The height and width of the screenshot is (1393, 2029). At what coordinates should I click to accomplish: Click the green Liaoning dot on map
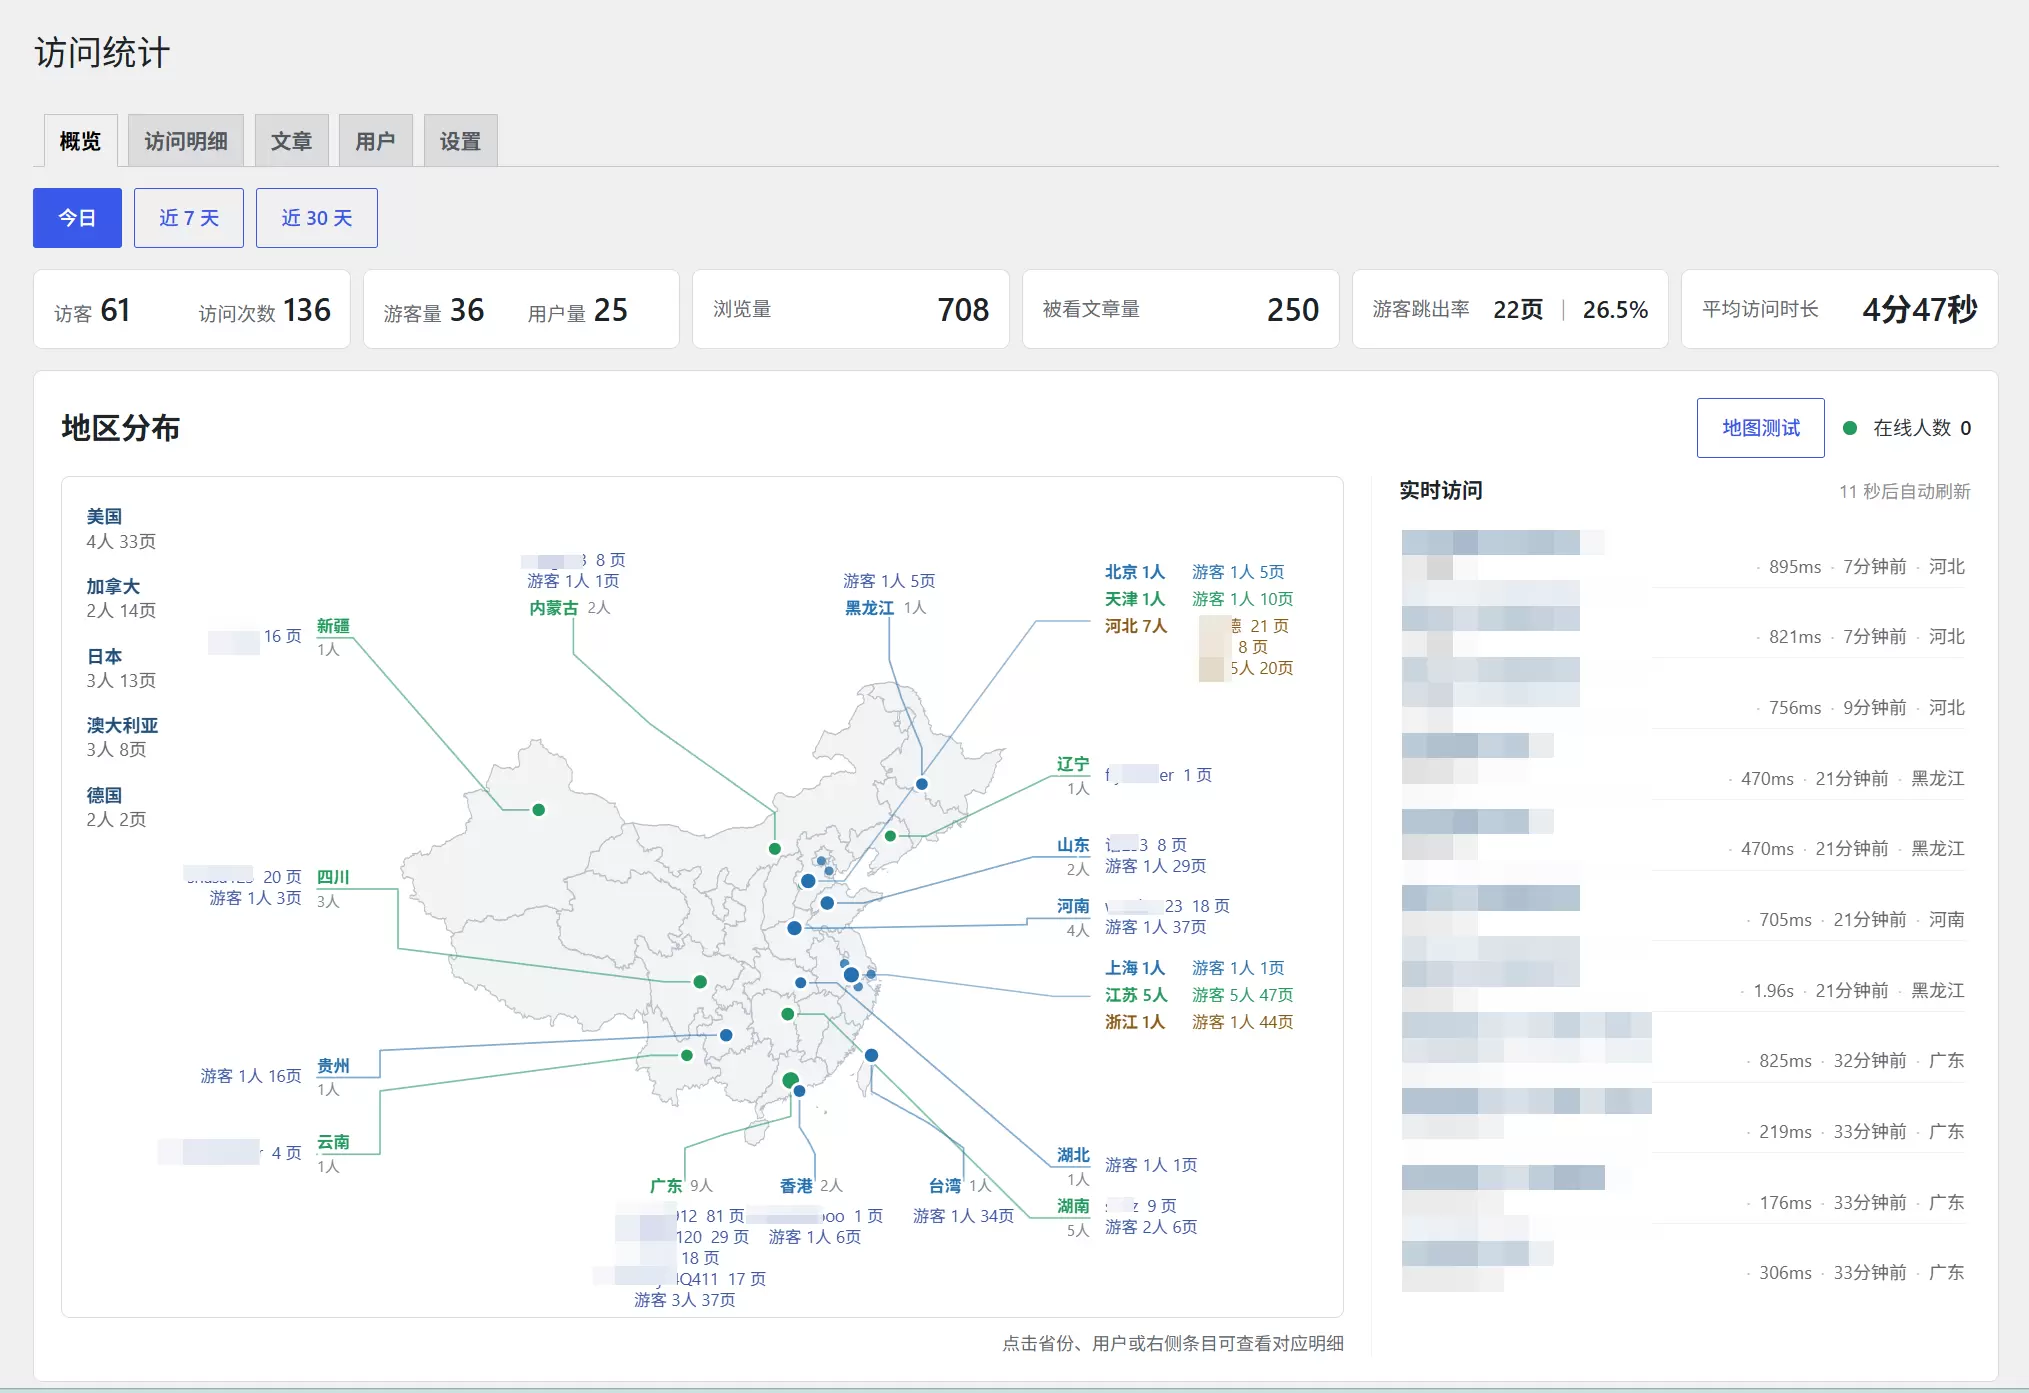(x=890, y=836)
